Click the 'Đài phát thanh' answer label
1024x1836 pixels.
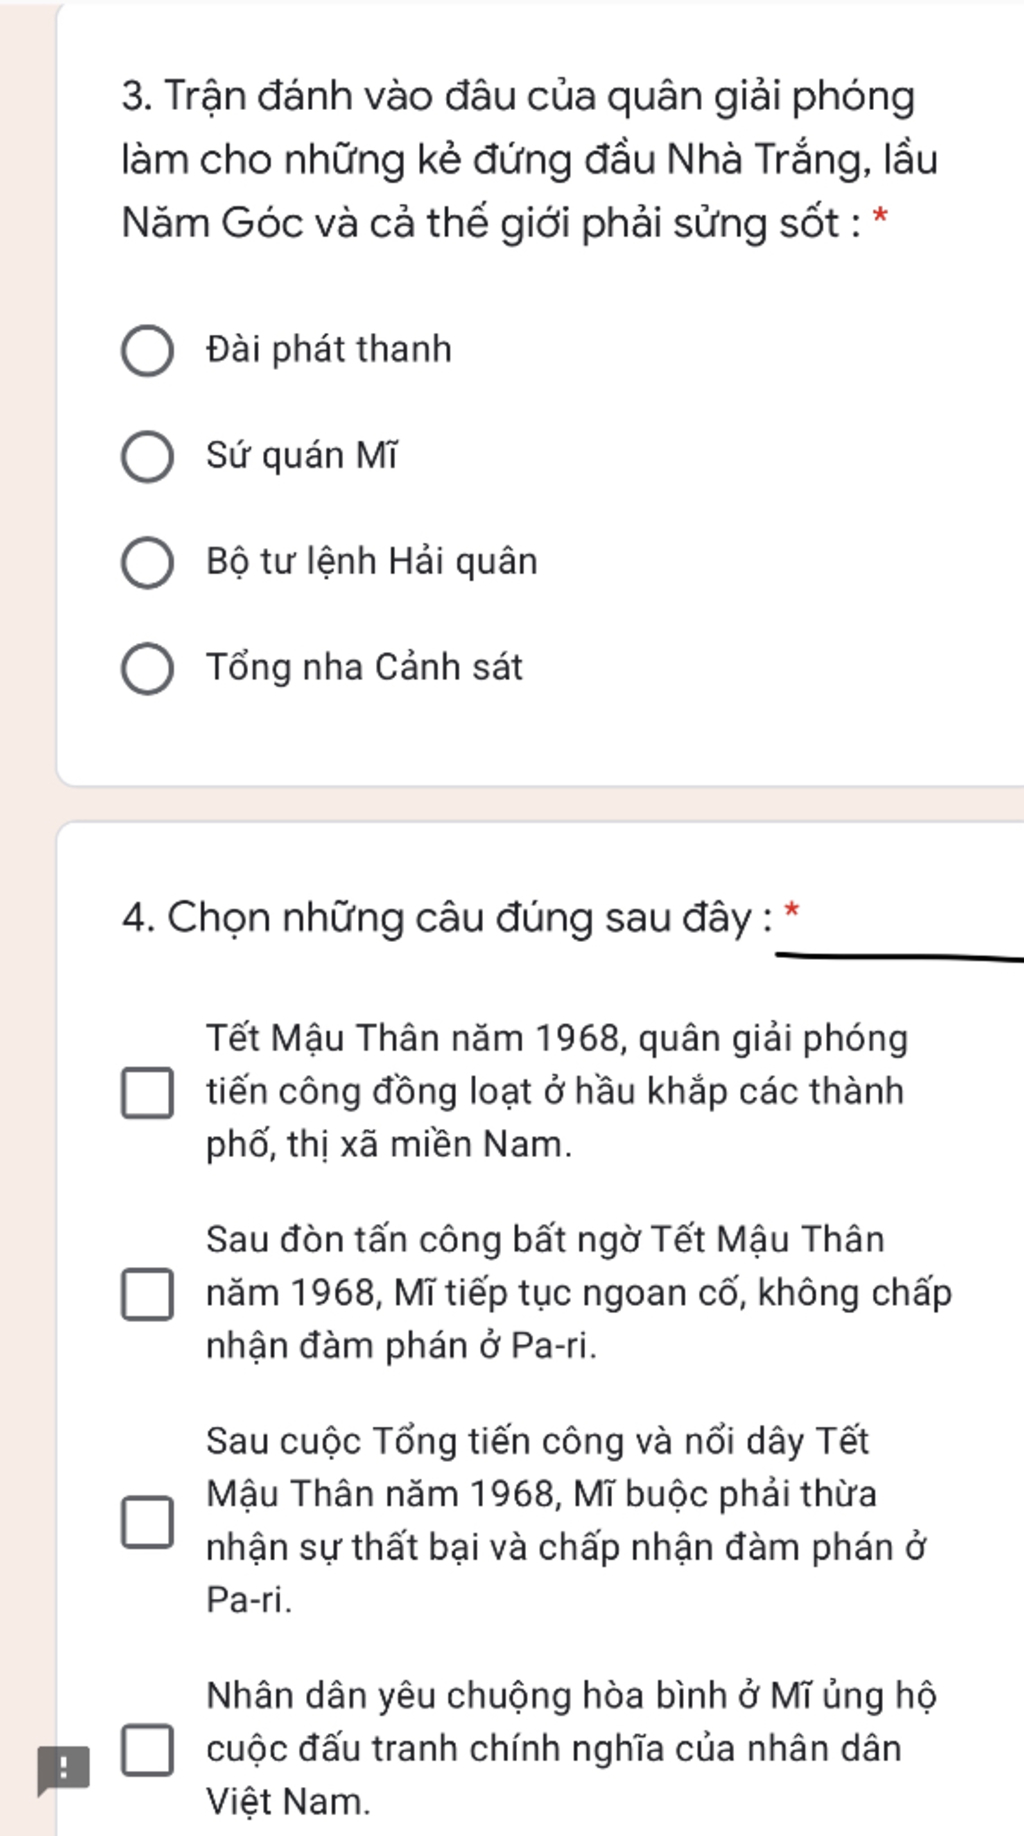point(329,349)
